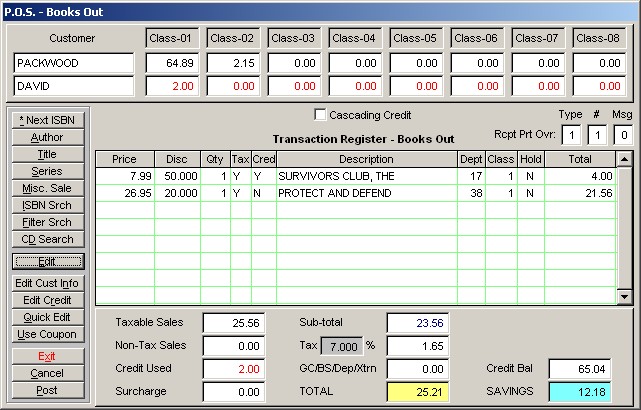Click the Class-02 header button
Viewport: 641px width, 410px height.
click(x=233, y=38)
